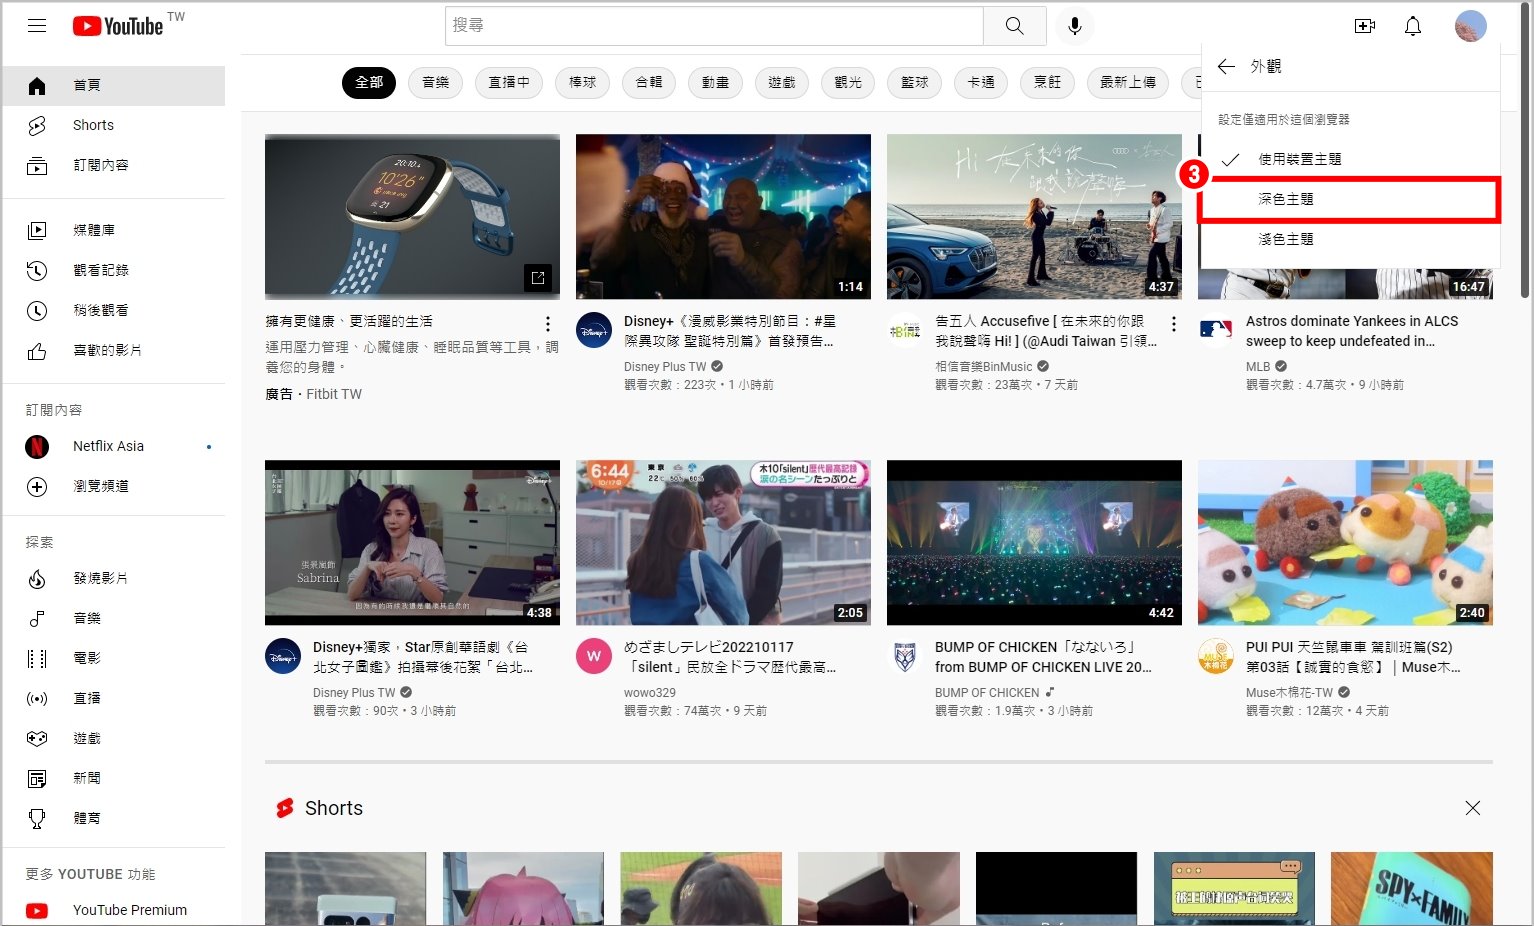1534x926 pixels.
Task: Select the 卡通 filter chip
Action: tap(981, 82)
